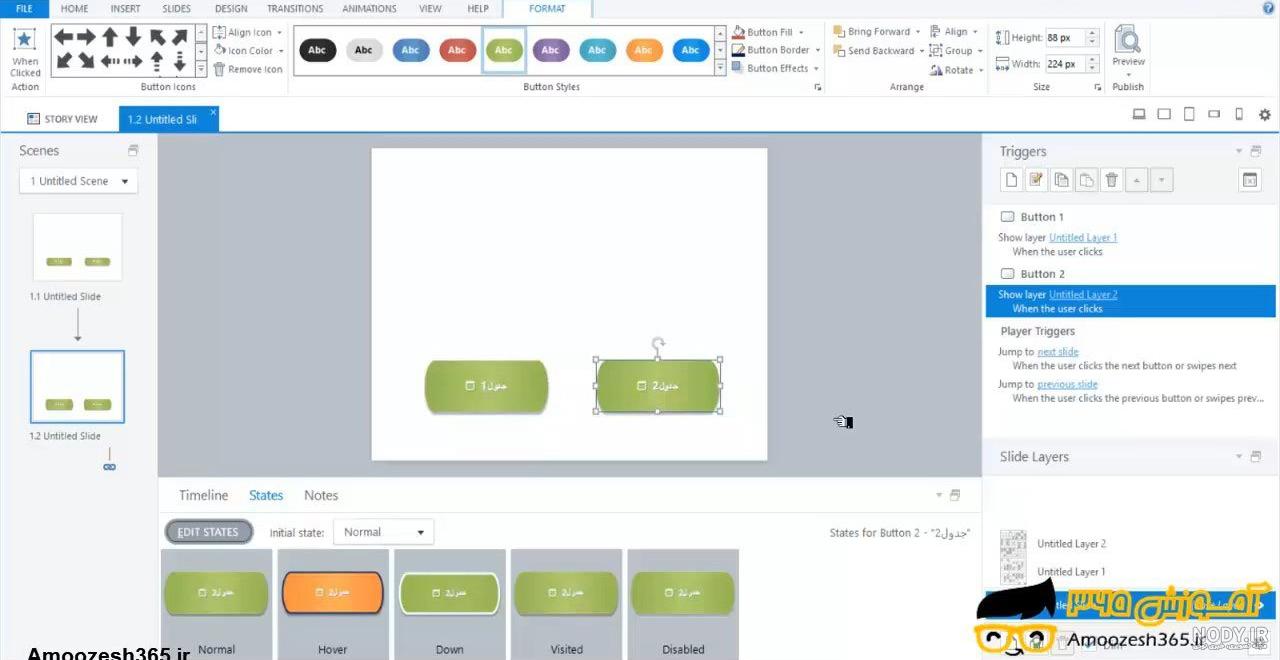Image resolution: width=1280 pixels, height=660 pixels.
Task: Switch to the Timeline tab
Action: (203, 495)
